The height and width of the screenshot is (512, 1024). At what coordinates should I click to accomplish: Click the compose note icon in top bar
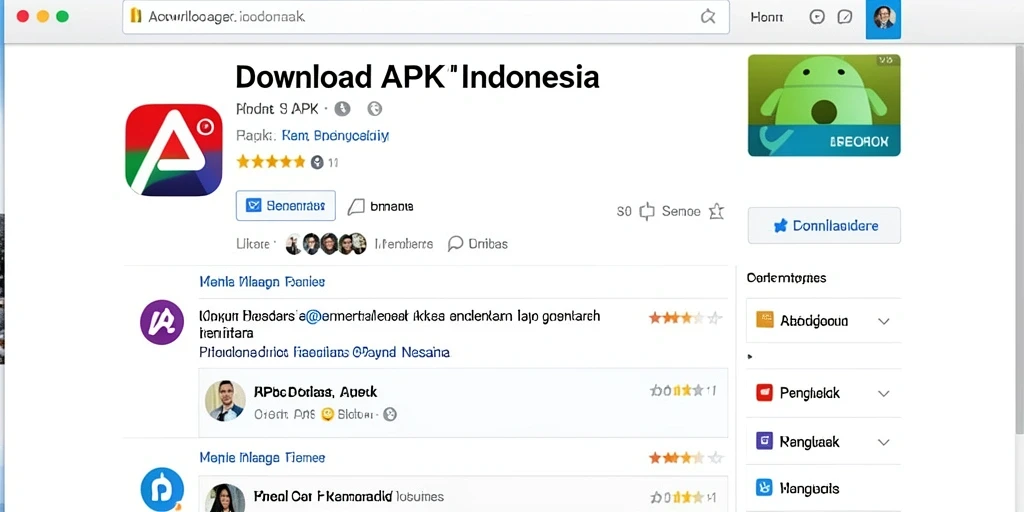click(x=845, y=17)
